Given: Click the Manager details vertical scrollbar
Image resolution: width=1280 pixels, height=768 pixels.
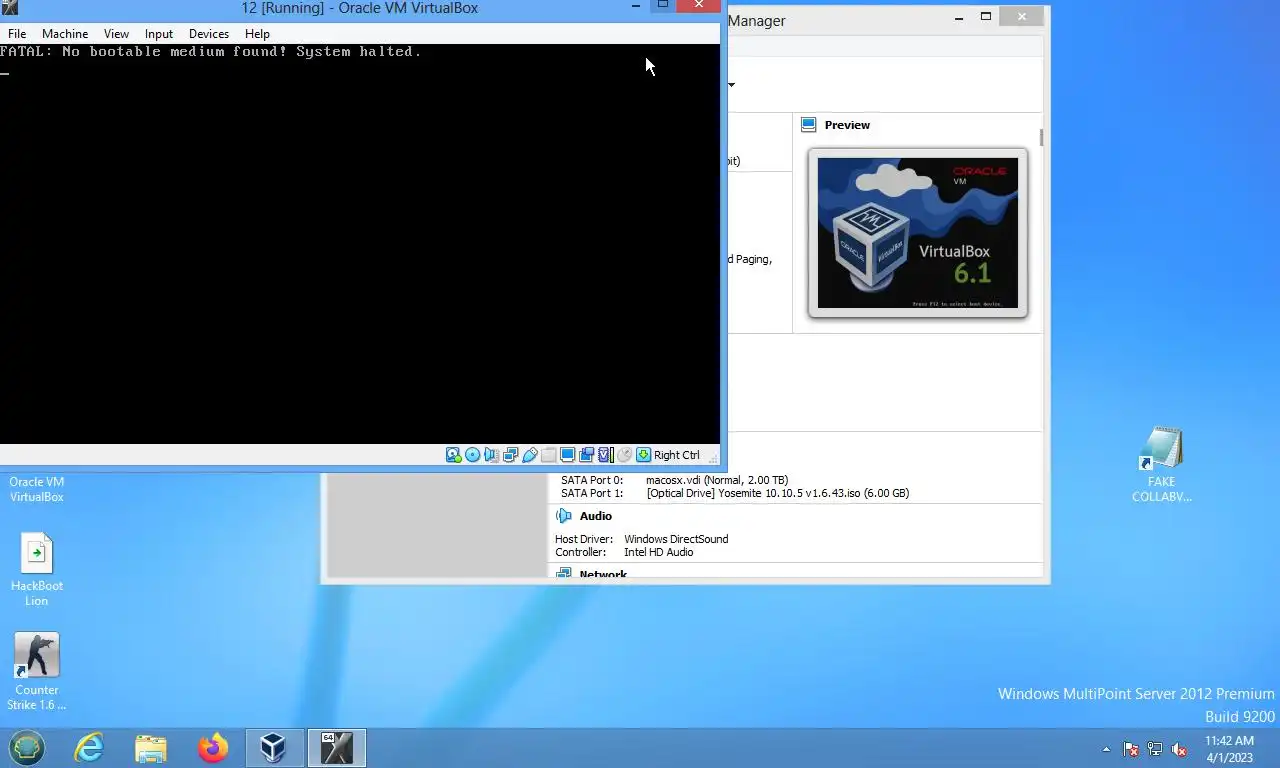Looking at the screenshot, I should pyautogui.click(x=1041, y=138).
